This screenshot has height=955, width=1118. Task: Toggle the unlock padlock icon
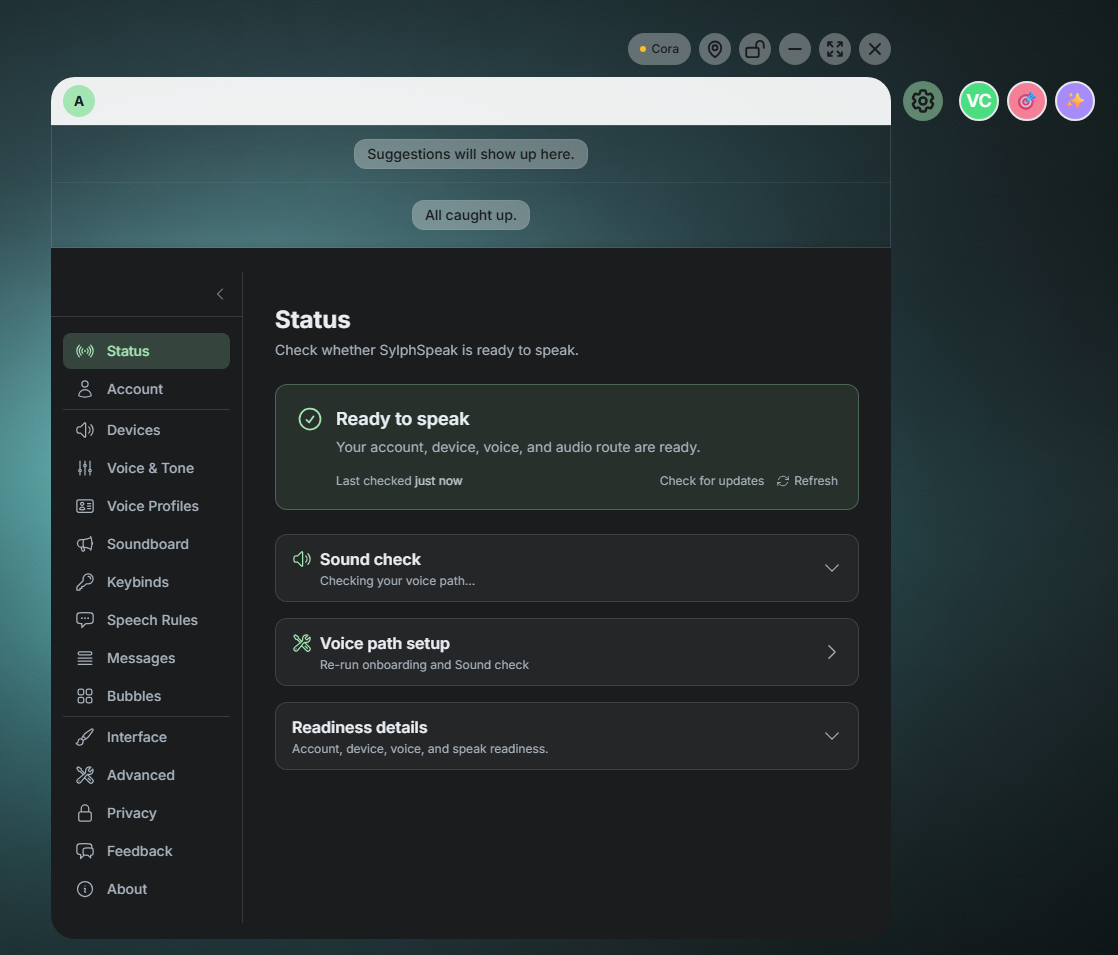point(754,49)
